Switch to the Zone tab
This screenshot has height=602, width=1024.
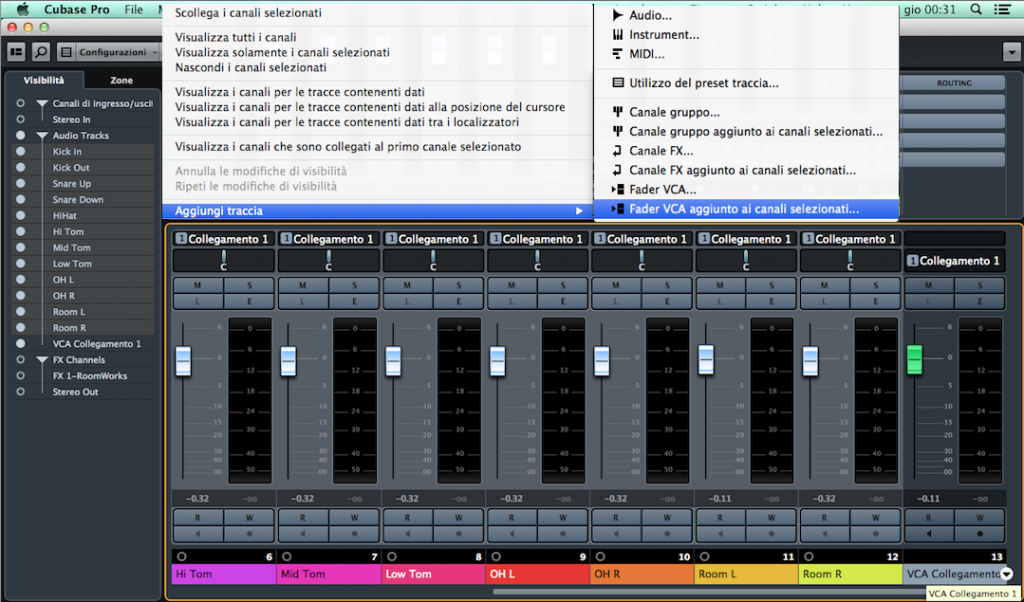121,80
